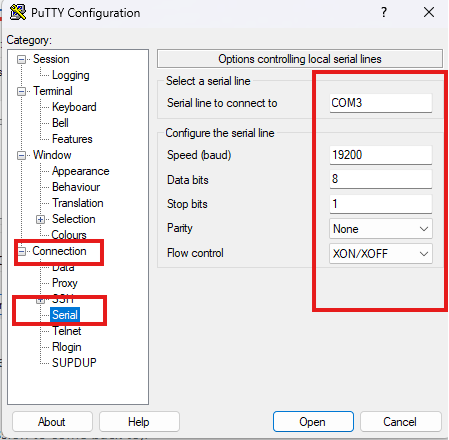449x440 pixels.
Task: Click 'Serial line to connect to' label
Action: coord(222,103)
